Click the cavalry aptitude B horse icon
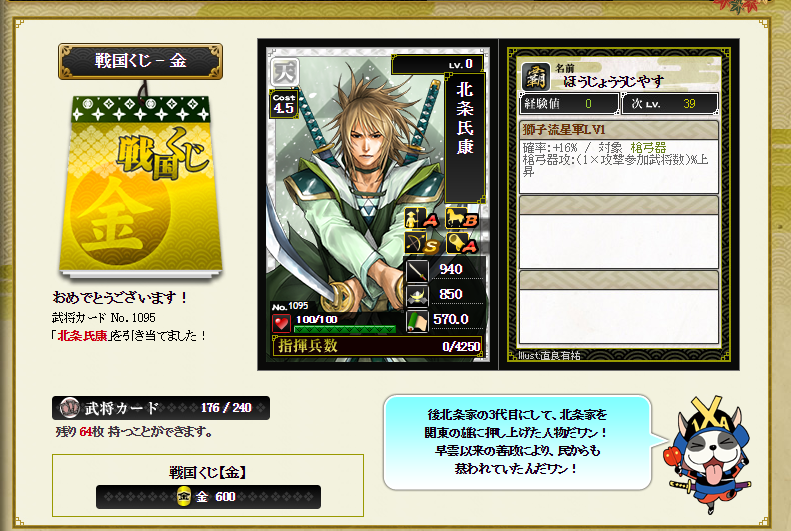The image size is (791, 531). pos(461,218)
